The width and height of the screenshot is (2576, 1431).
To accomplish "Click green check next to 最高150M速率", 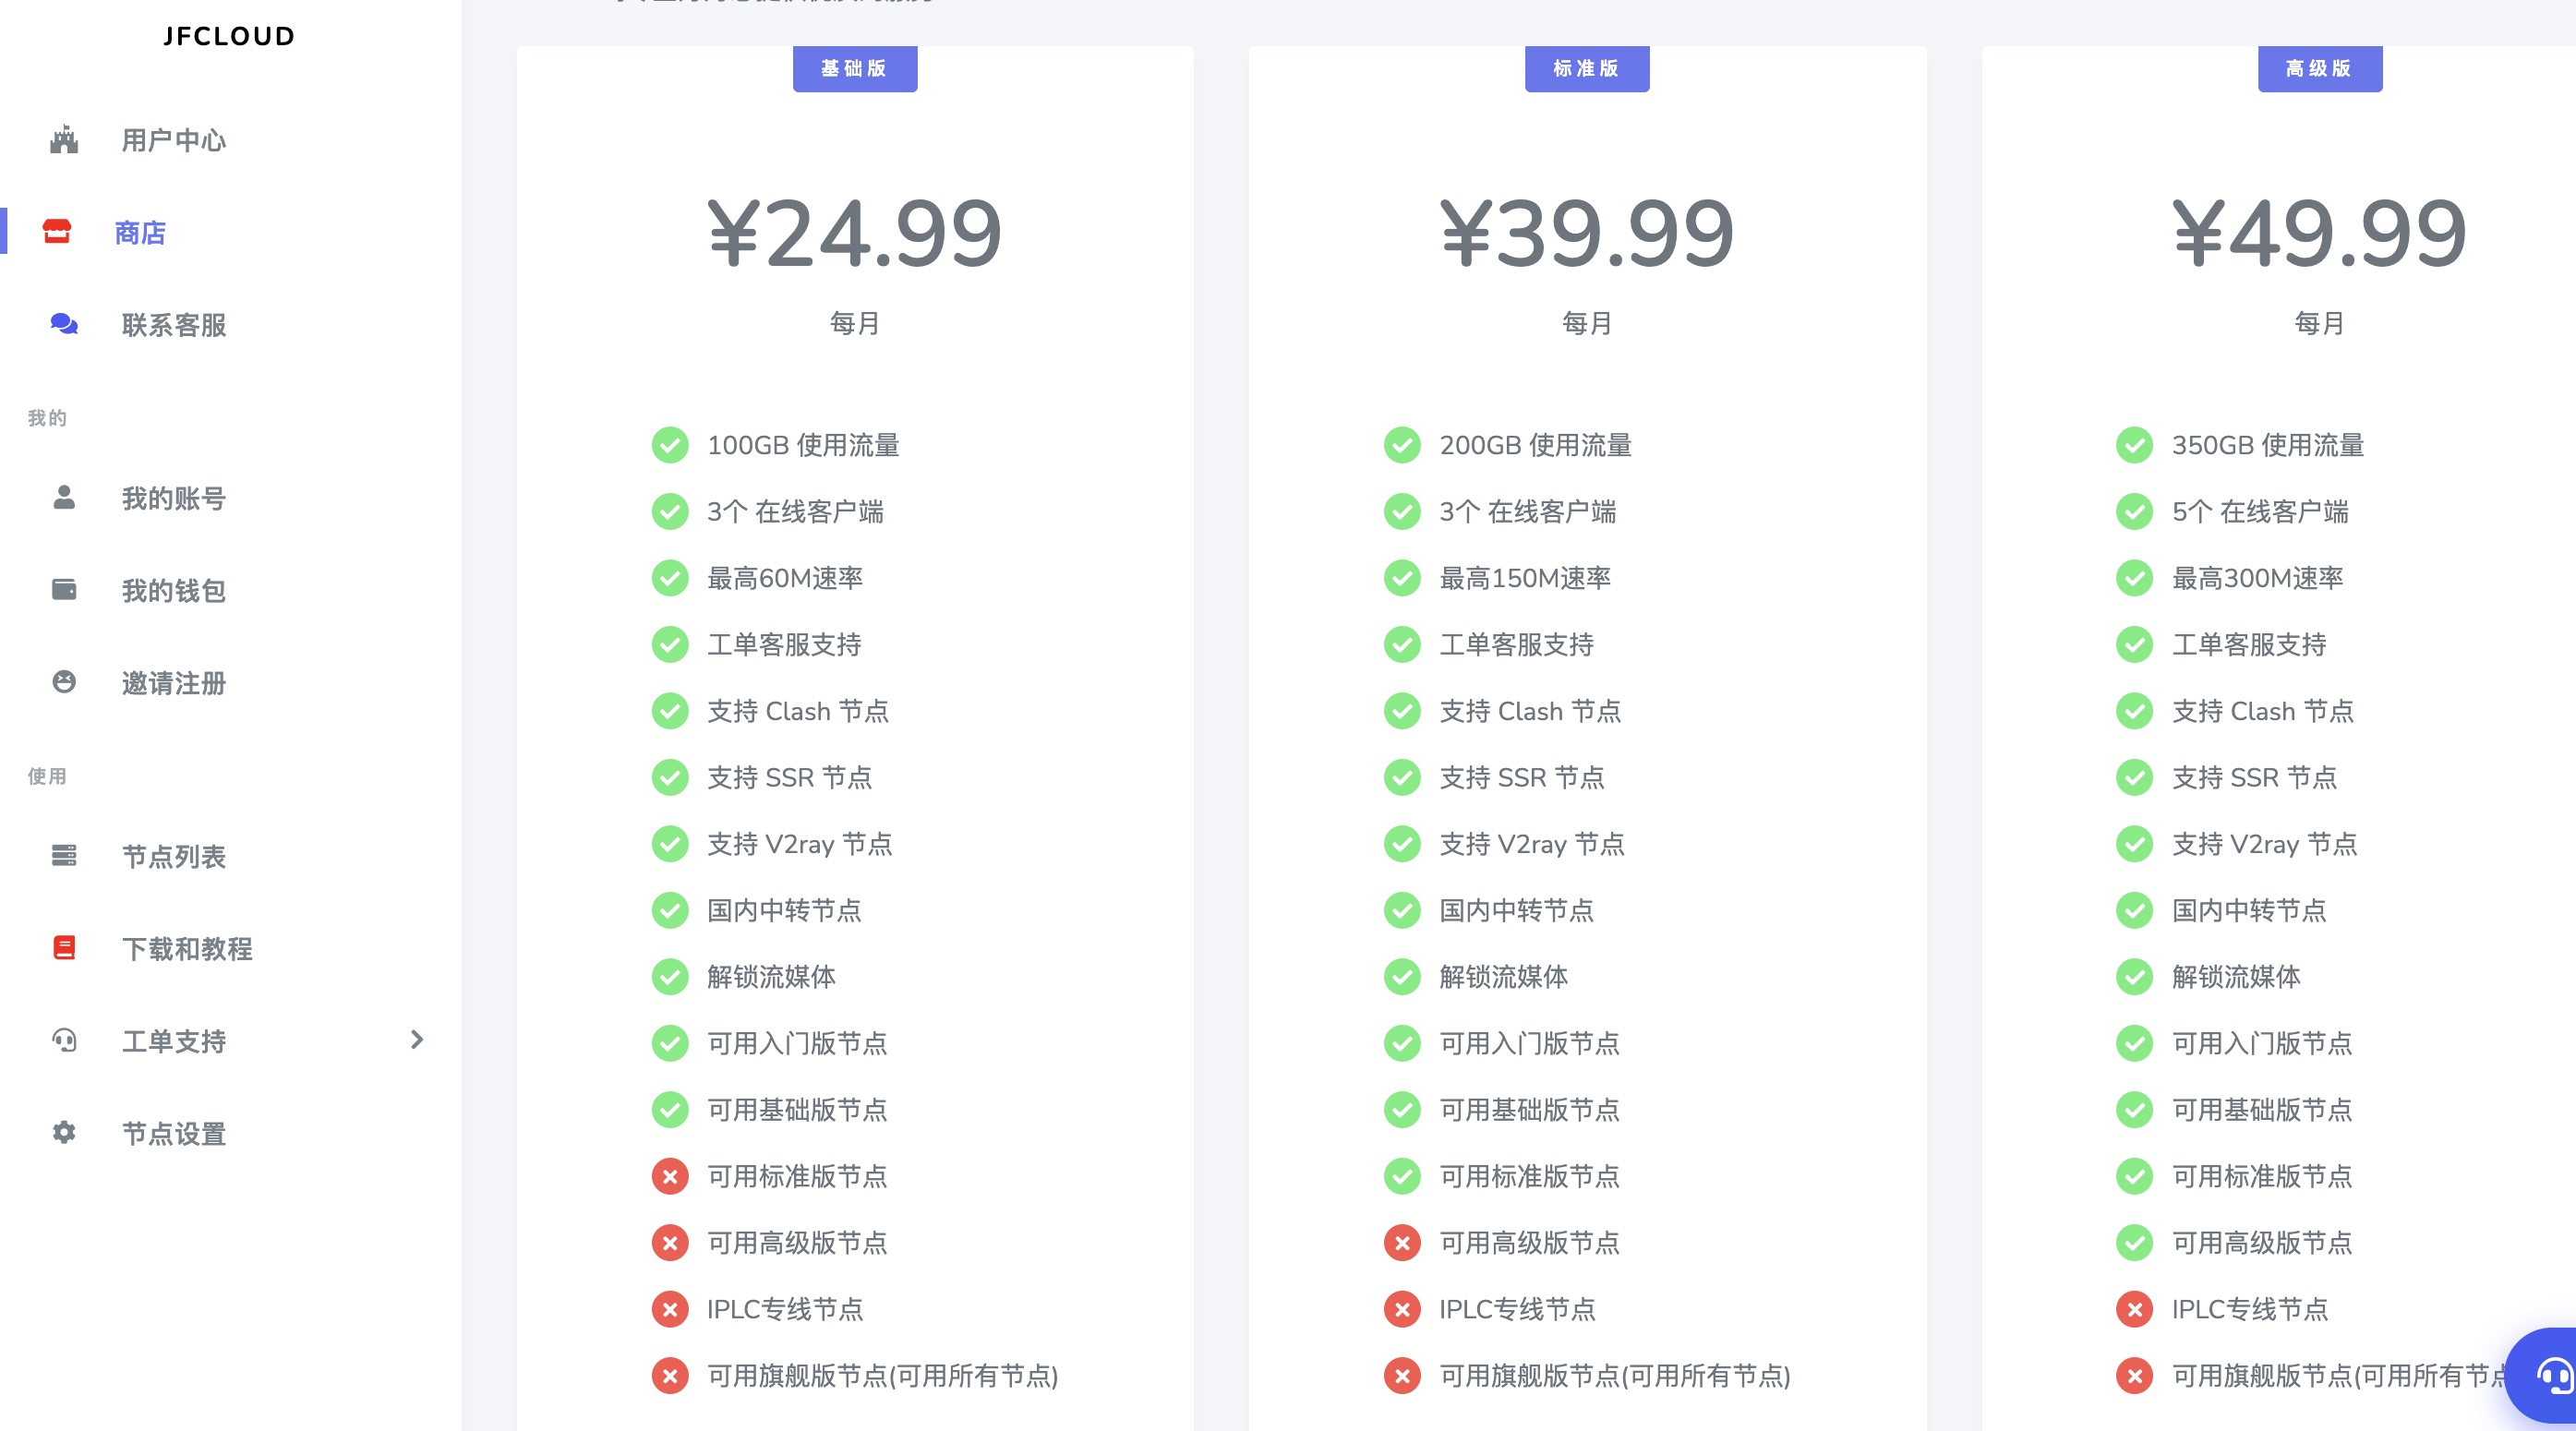I will point(1402,578).
